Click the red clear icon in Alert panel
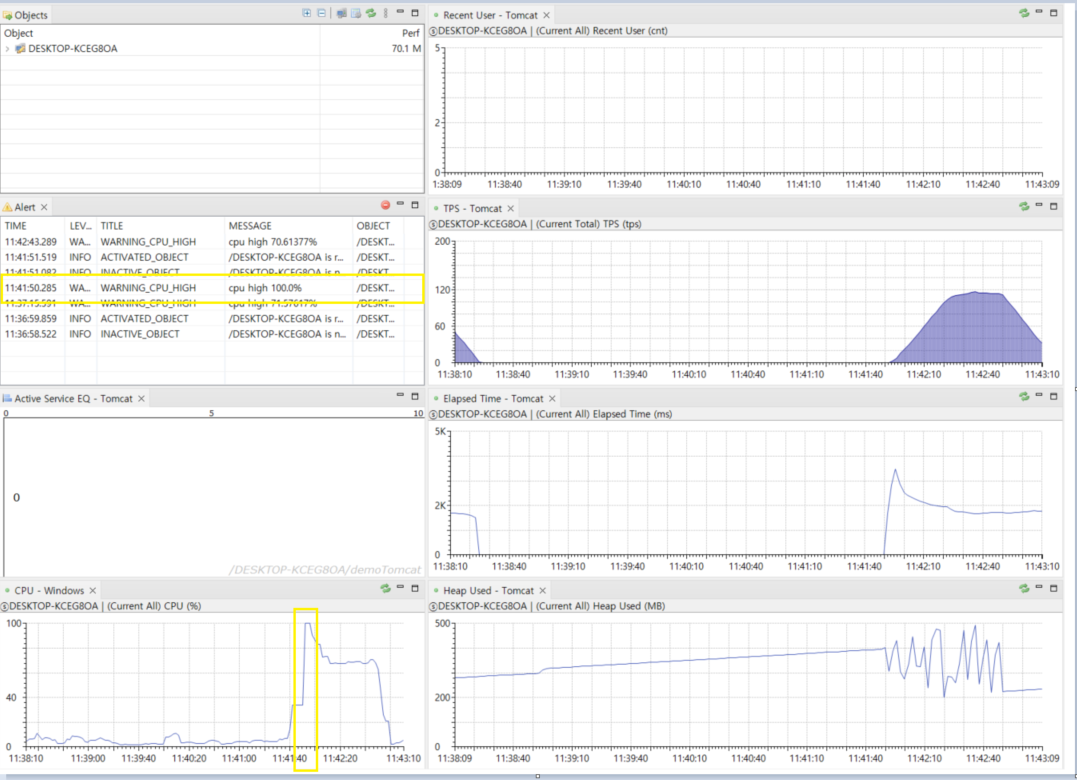This screenshot has width=1077, height=780. tap(385, 205)
